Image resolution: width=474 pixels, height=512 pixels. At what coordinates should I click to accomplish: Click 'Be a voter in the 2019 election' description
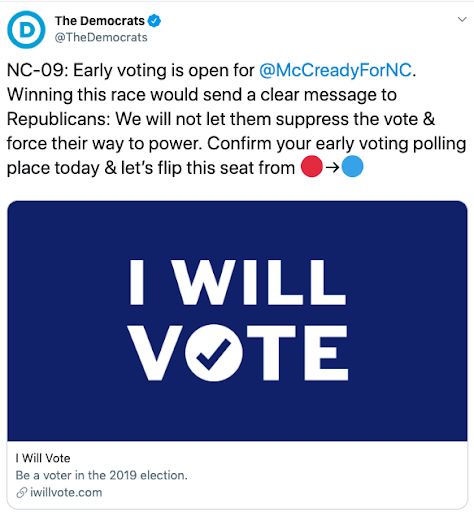102,475
